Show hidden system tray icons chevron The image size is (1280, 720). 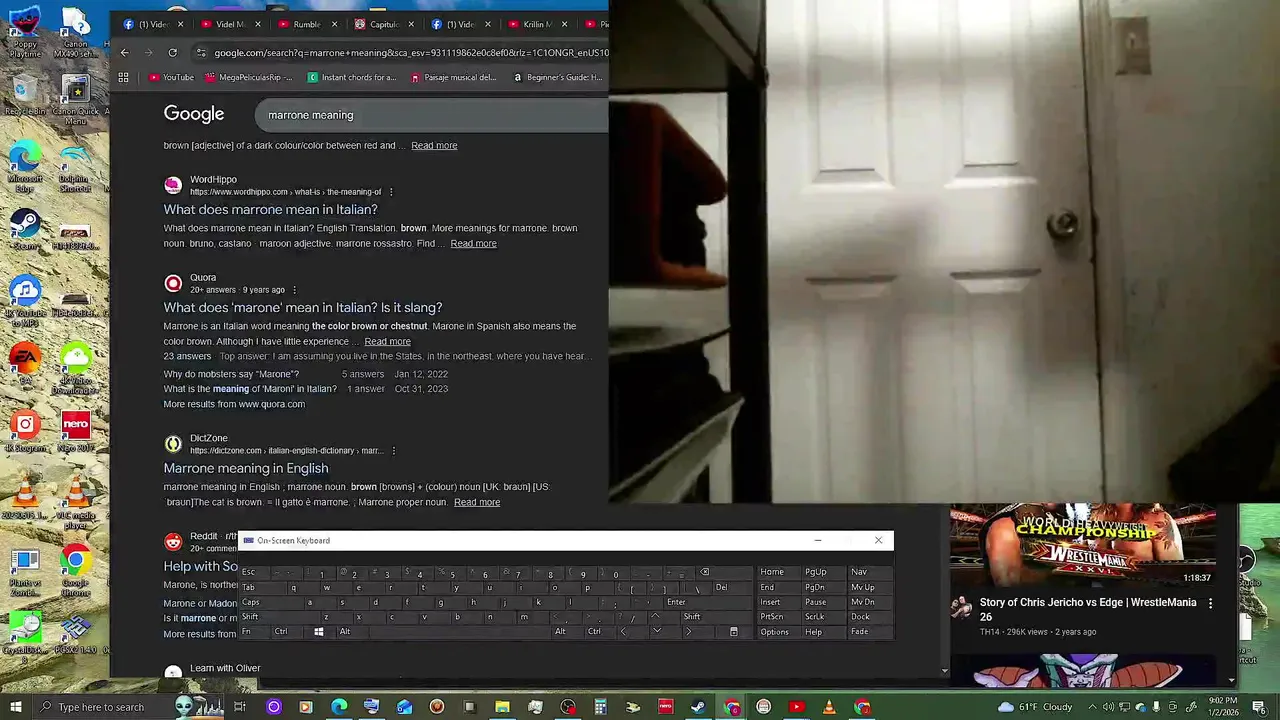pyautogui.click(x=1091, y=707)
